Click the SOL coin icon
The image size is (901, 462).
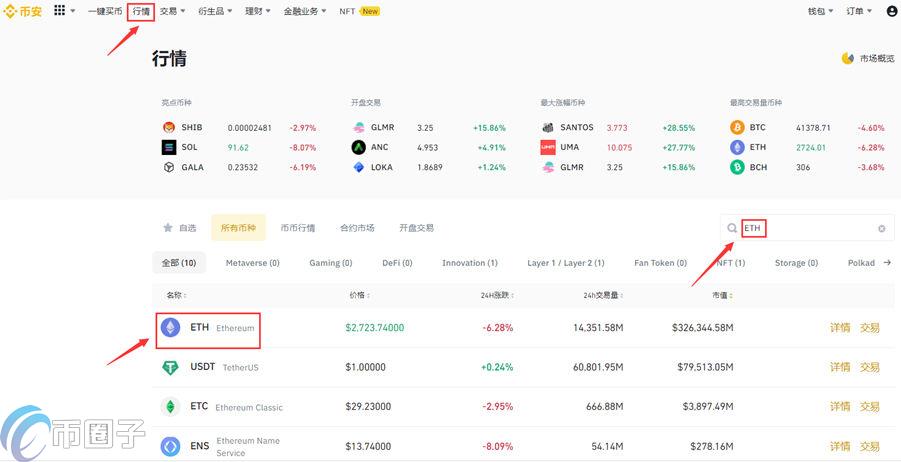point(168,147)
